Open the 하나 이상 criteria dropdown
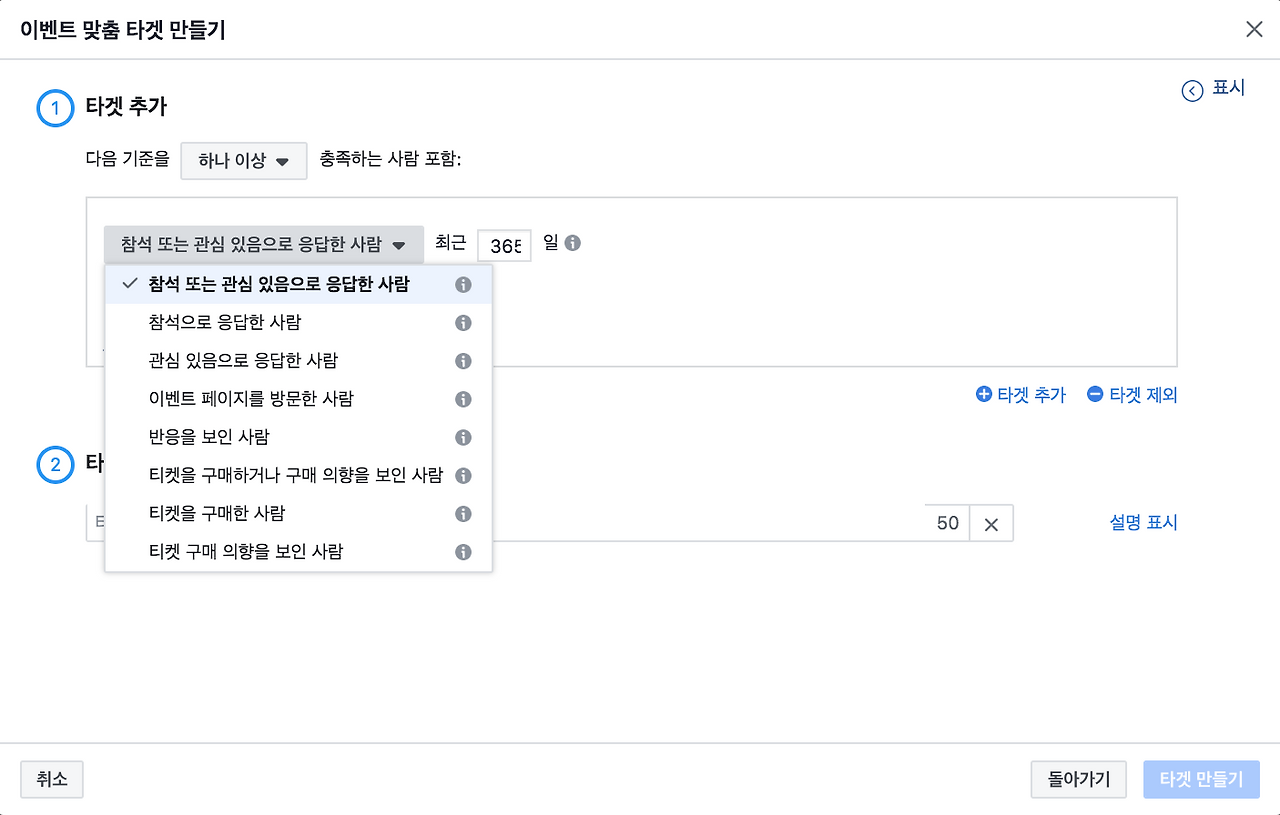This screenshot has height=815, width=1280. pos(243,160)
